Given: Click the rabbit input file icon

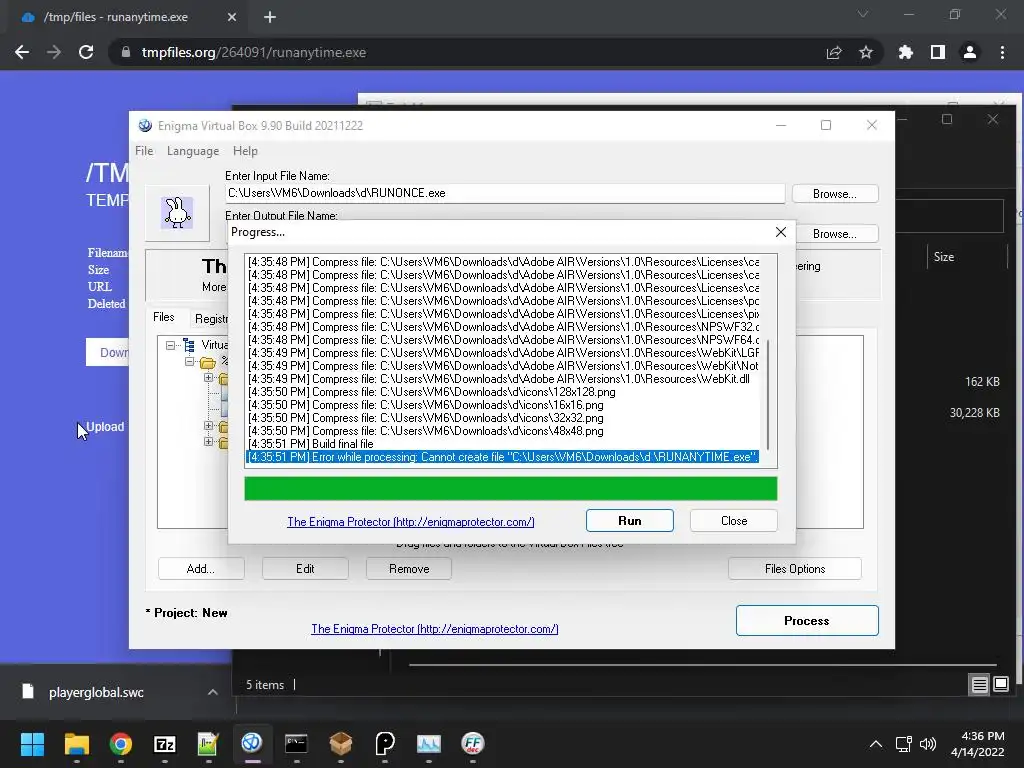Looking at the screenshot, I should 177,212.
